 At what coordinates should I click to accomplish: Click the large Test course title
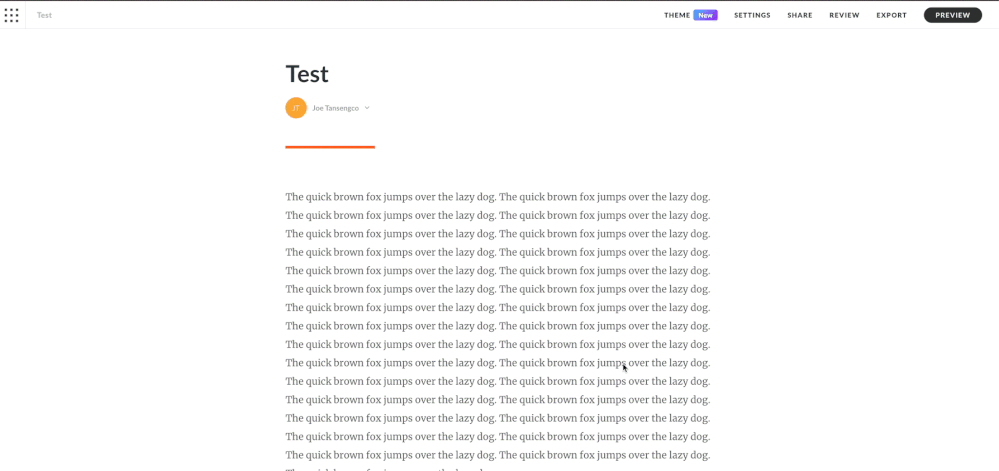tap(307, 74)
